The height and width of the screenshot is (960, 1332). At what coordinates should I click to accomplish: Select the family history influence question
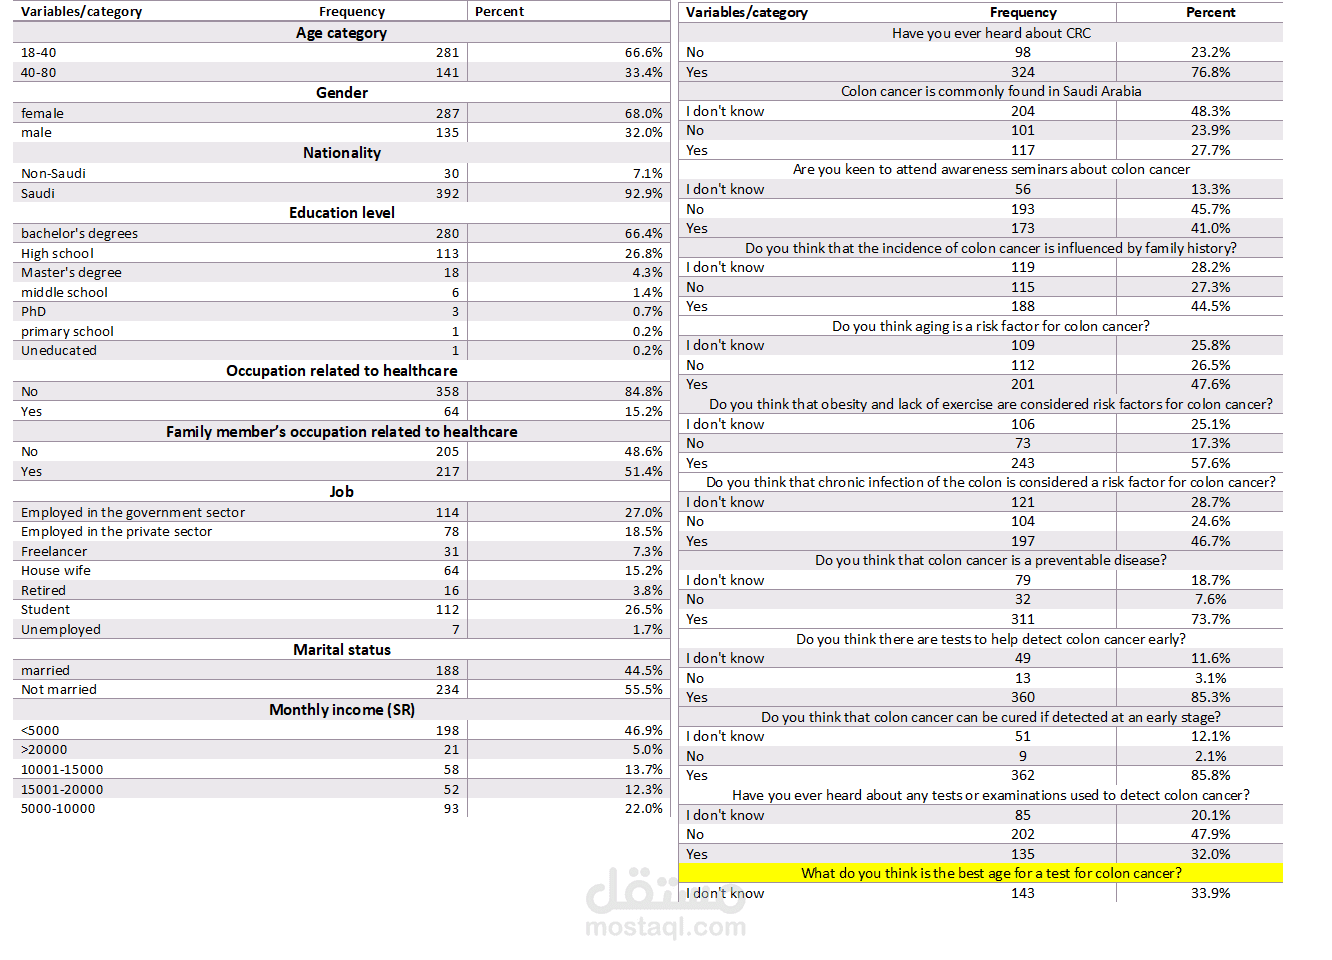(991, 248)
